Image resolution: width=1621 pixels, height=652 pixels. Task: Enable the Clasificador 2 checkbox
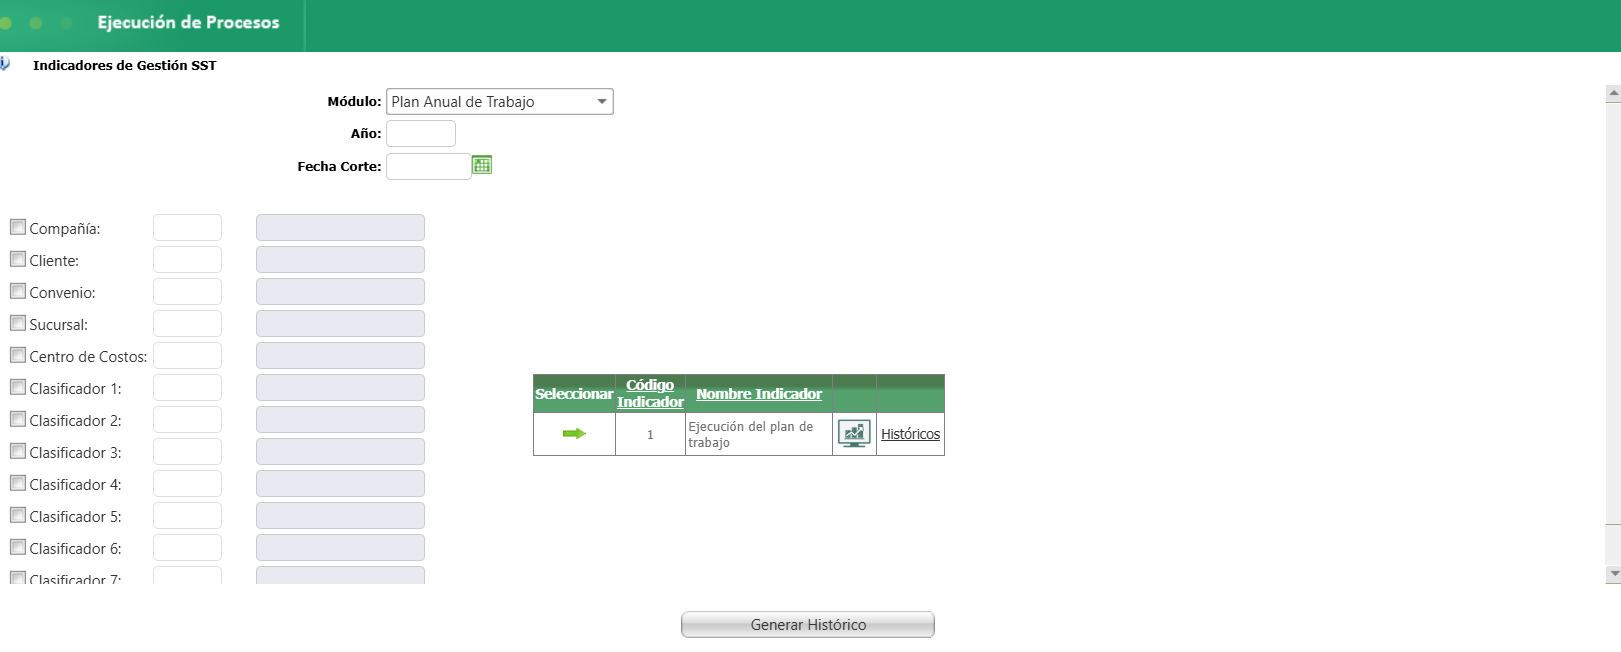click(x=18, y=419)
